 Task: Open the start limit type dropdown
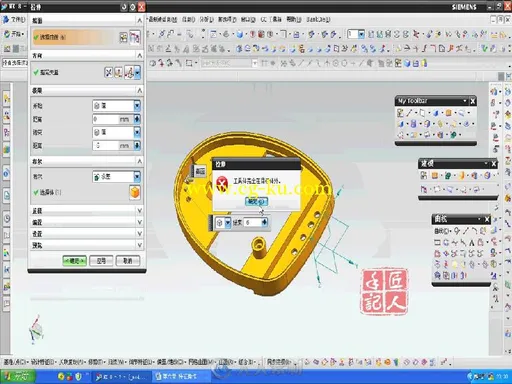click(137, 106)
